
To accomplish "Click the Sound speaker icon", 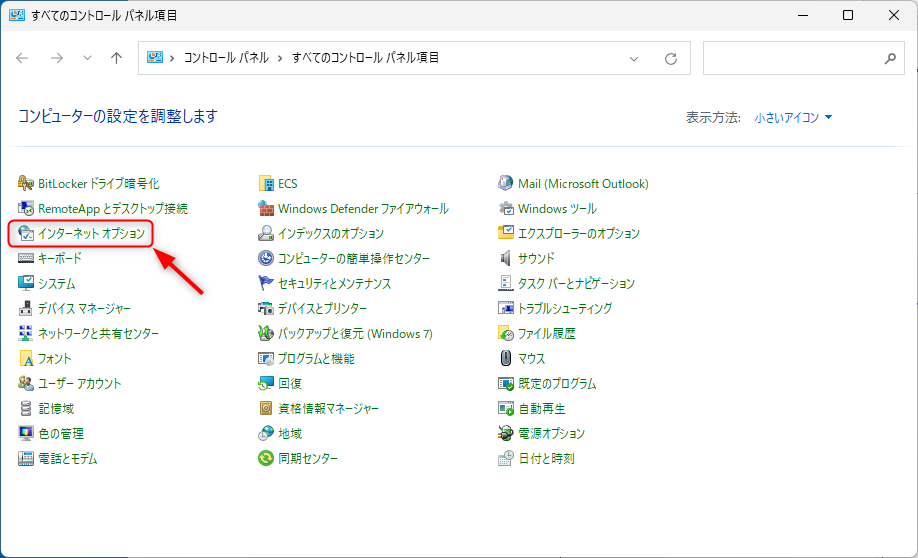I will point(506,259).
